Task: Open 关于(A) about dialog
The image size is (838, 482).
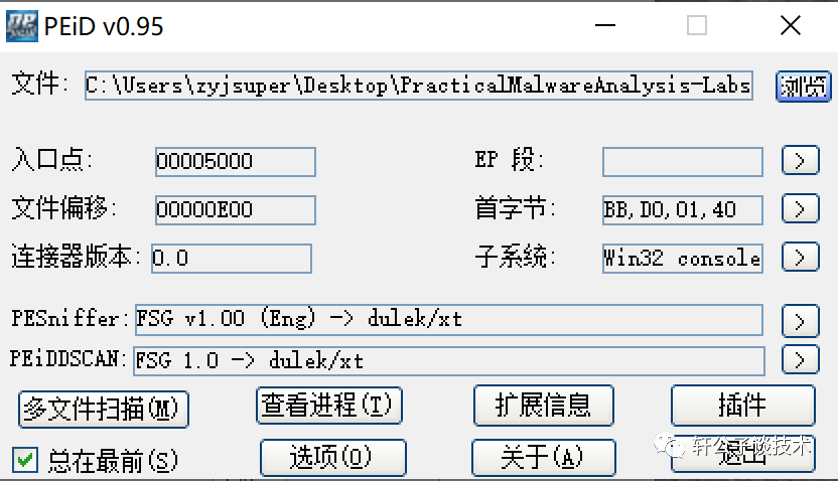Action: [544, 458]
